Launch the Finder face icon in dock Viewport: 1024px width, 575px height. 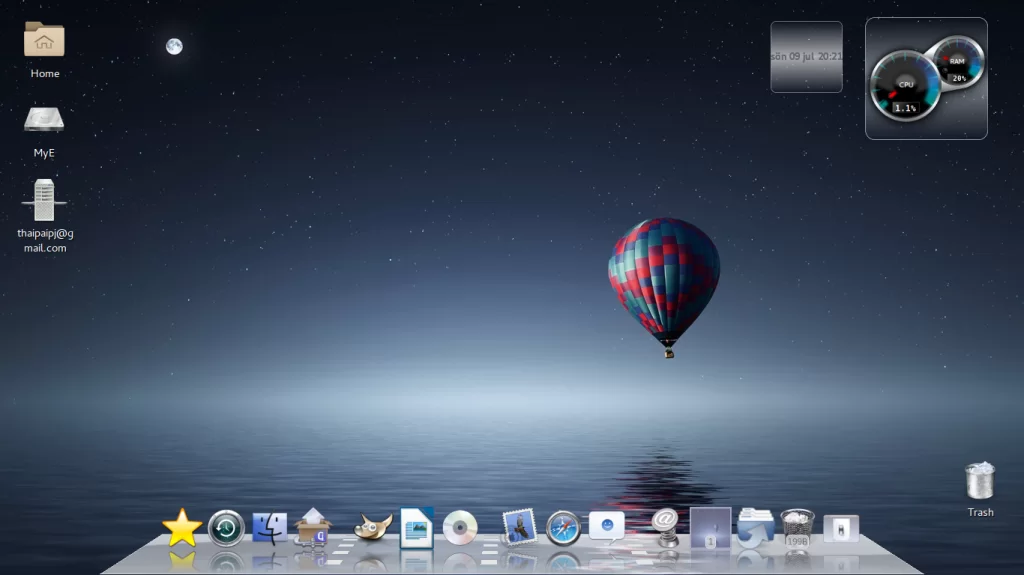(x=270, y=527)
